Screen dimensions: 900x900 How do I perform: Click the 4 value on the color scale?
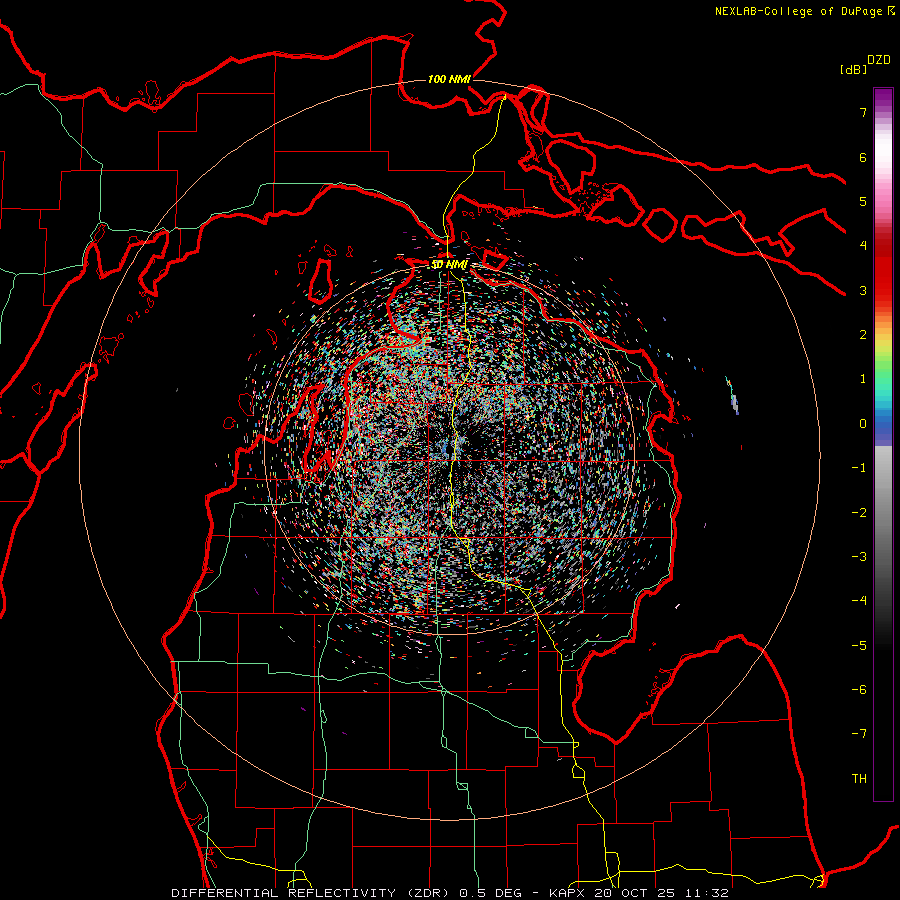(863, 246)
